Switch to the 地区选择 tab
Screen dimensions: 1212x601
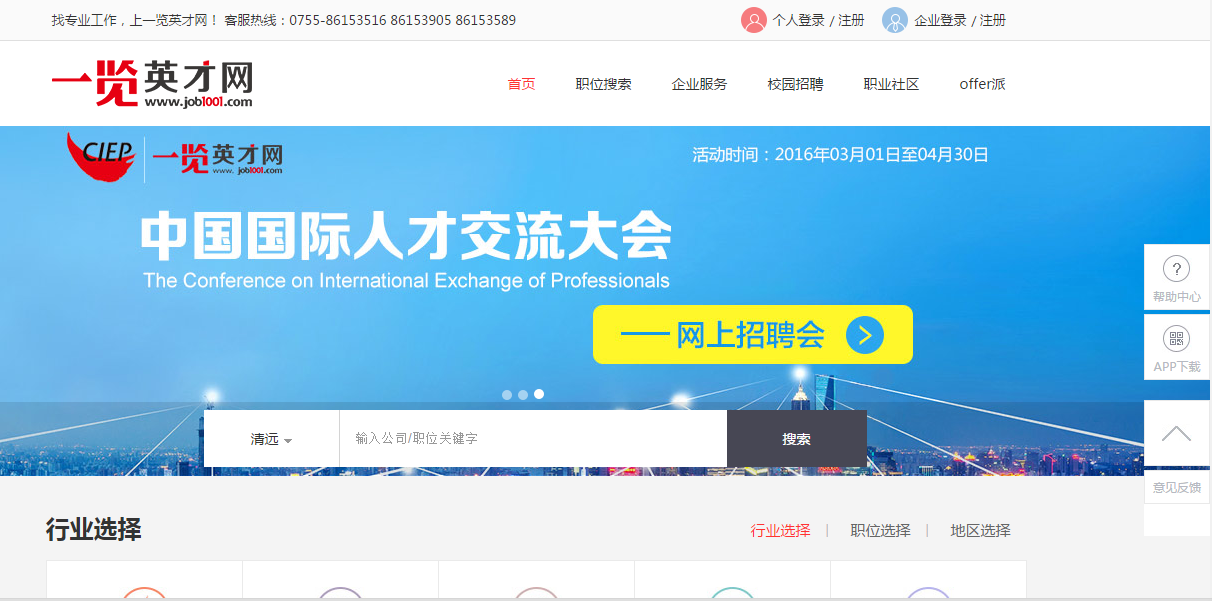point(980,531)
